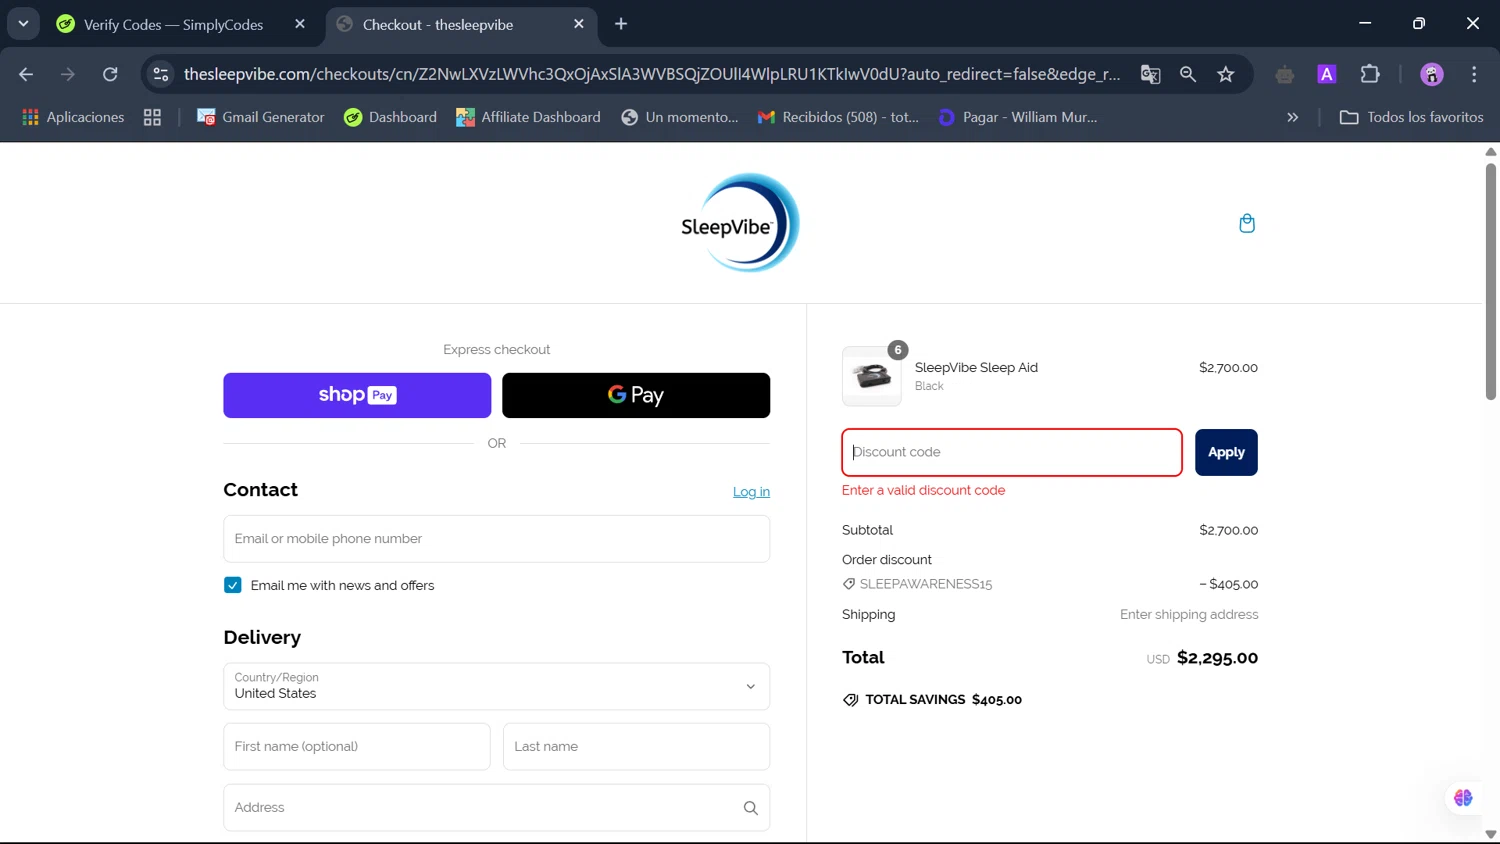Click the tab groups grid icon in bookmarks bar
1500x844 pixels.
click(152, 117)
